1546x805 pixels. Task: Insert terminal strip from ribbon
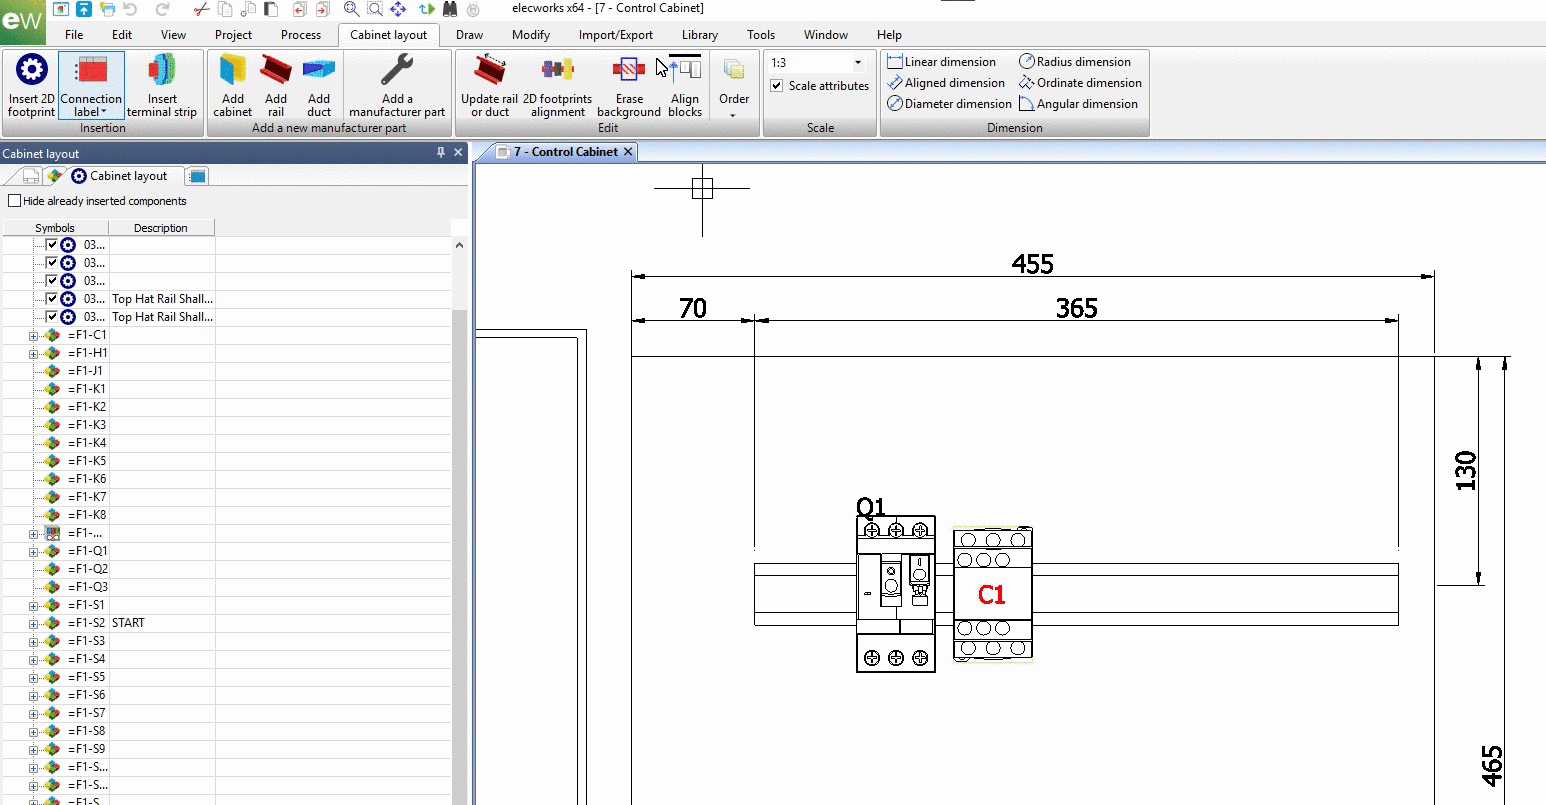(x=162, y=86)
